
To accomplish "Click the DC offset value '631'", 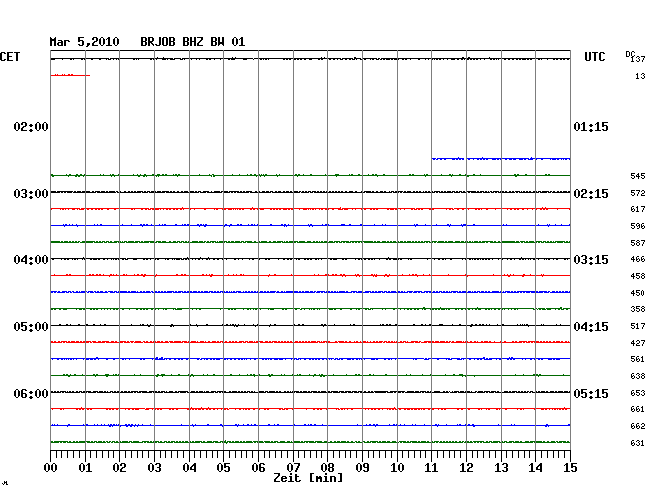I will coord(638,443).
